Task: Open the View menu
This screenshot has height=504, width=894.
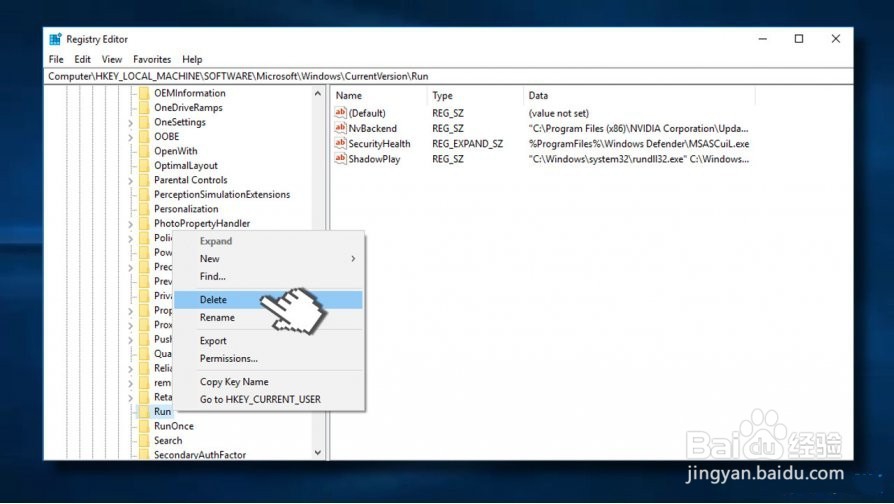Action: 112,59
